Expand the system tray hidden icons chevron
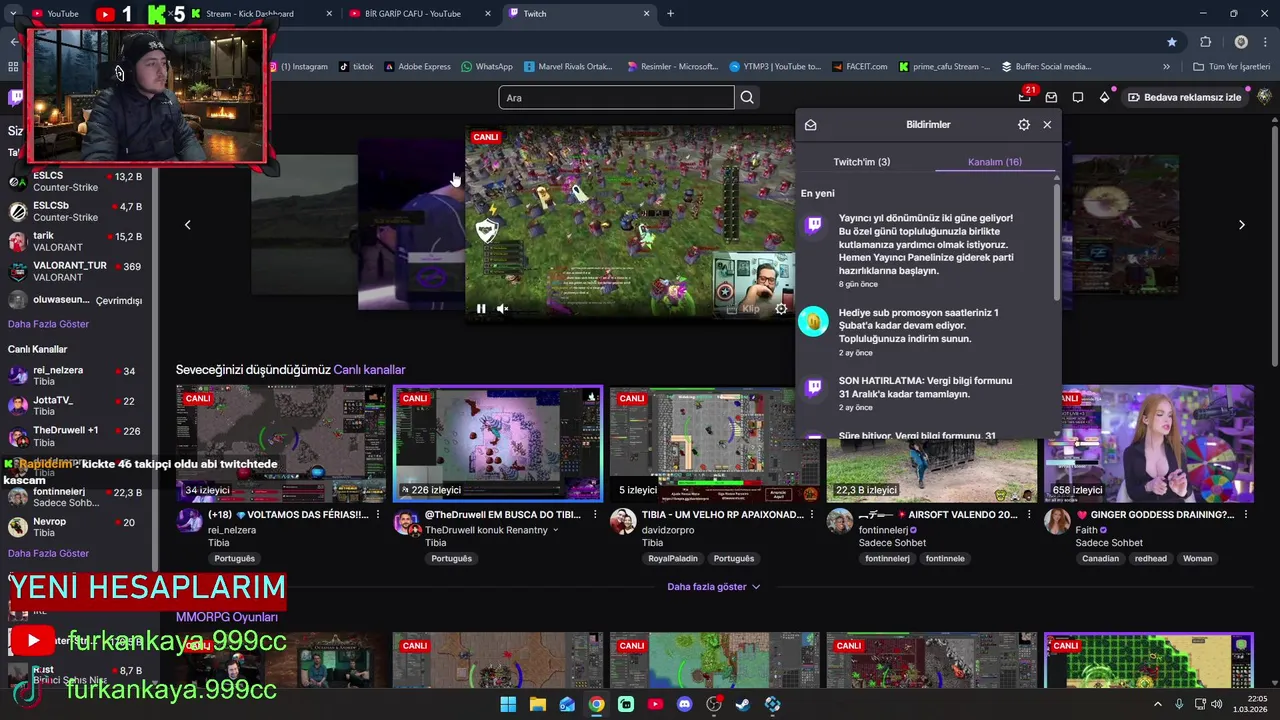Viewport: 1280px width, 720px height. coord(1158,704)
